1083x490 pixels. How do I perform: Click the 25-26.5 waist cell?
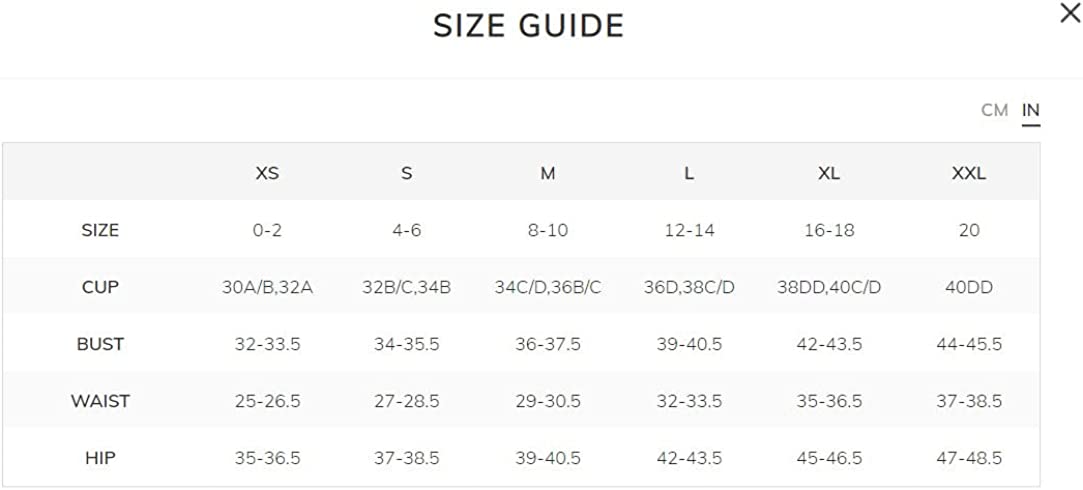(x=267, y=401)
